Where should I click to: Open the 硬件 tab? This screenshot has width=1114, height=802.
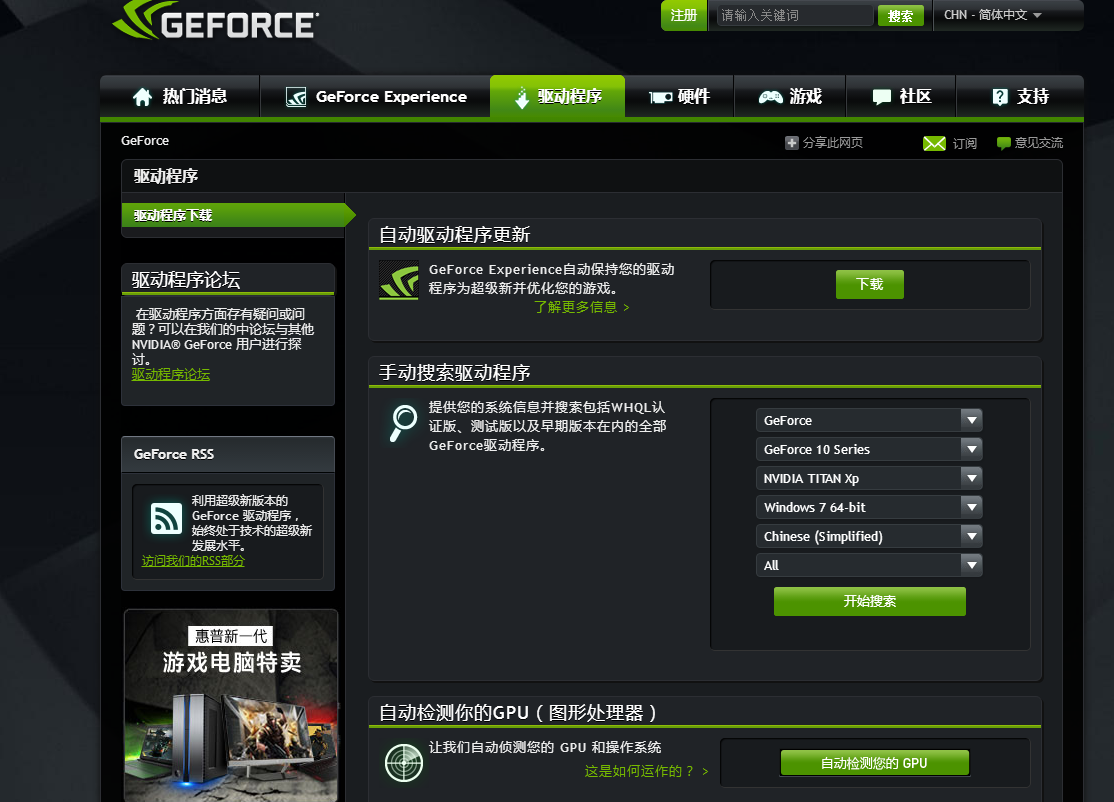[679, 97]
